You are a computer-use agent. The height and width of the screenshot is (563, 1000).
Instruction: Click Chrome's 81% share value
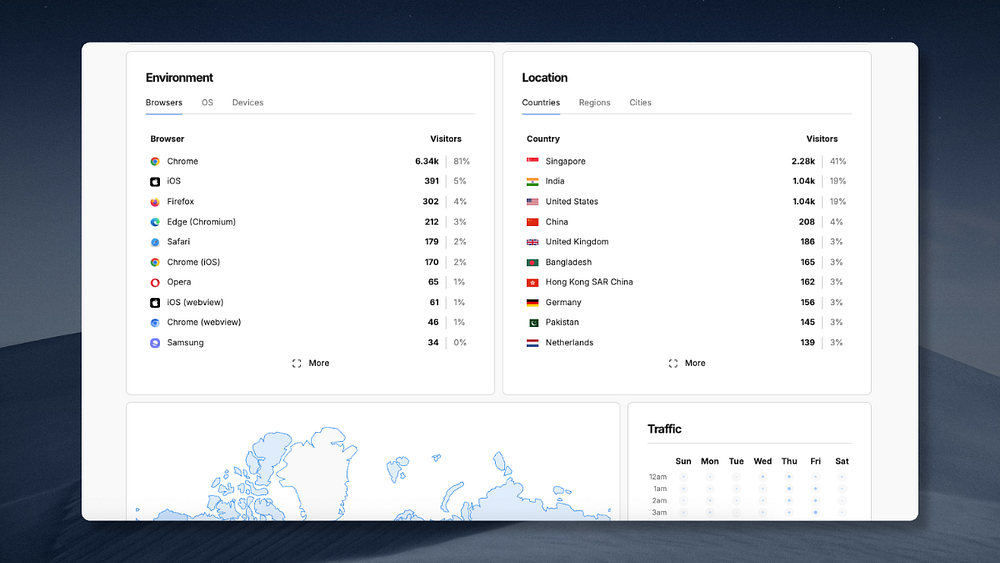[x=462, y=161]
